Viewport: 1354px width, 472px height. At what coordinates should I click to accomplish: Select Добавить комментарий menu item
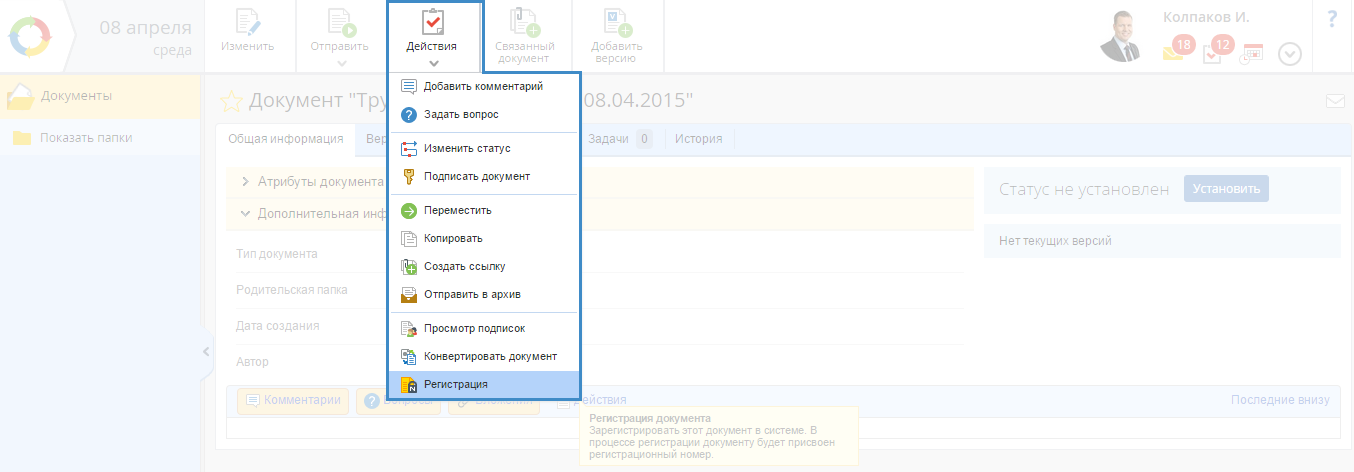coord(484,87)
